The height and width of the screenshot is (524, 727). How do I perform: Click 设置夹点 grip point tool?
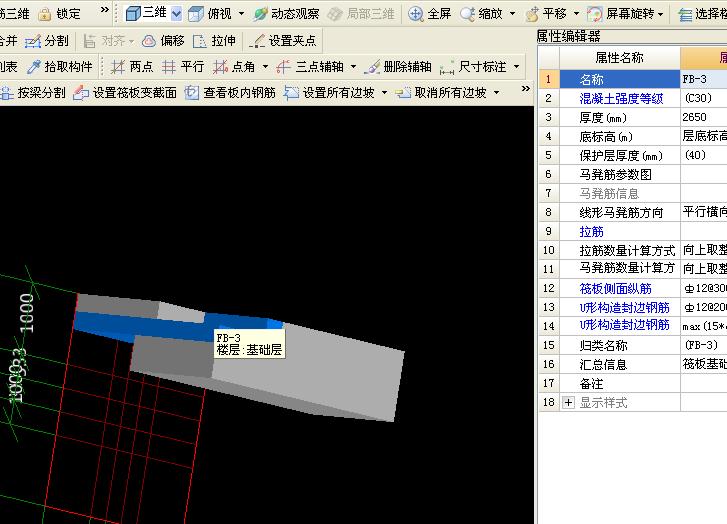pyautogui.click(x=282, y=41)
